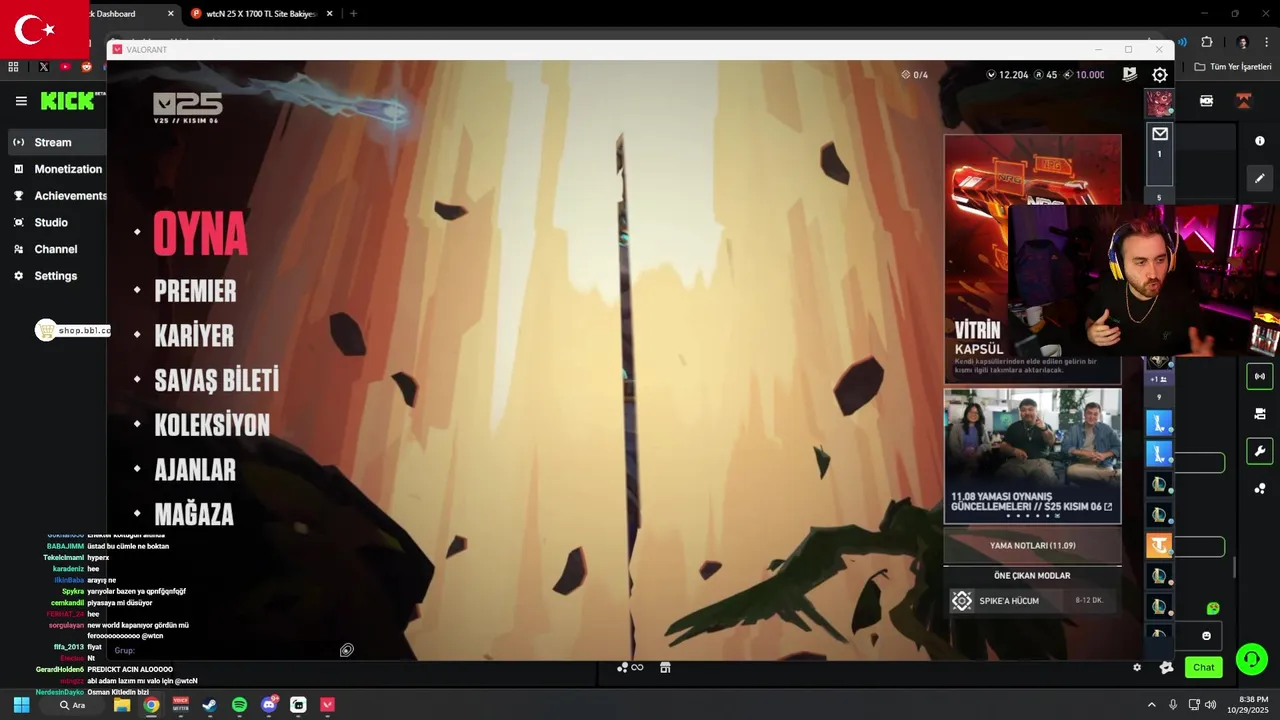Image resolution: width=1280 pixels, height=720 pixels.
Task: Click the YAMA NOTLARI (11.09) button
Action: 1032,546
